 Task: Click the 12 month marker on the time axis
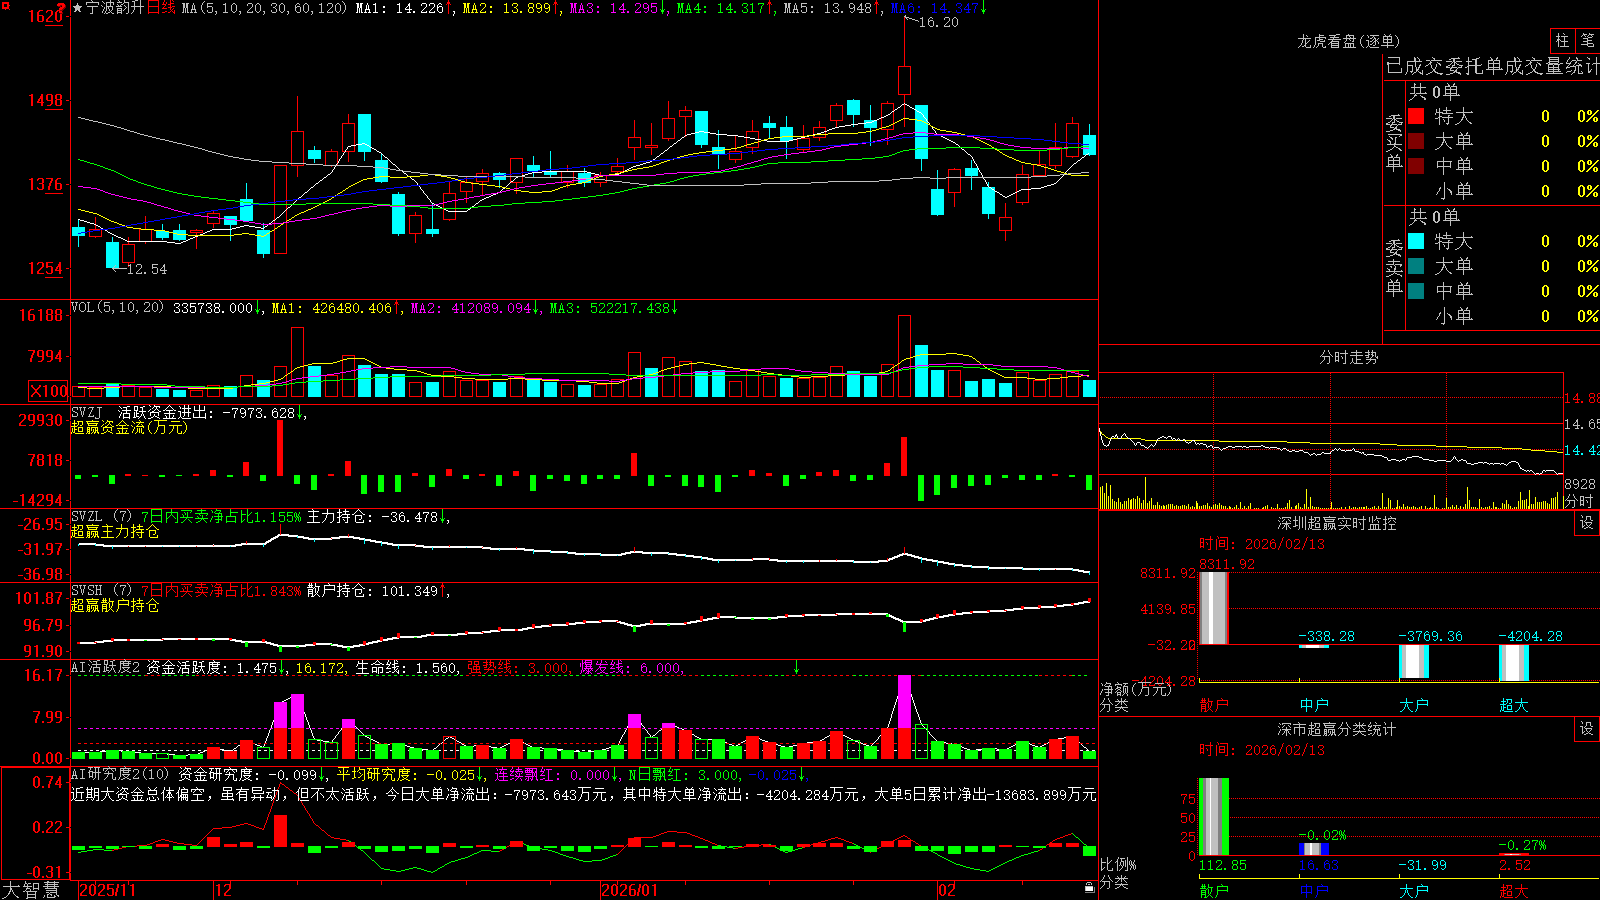[223, 890]
